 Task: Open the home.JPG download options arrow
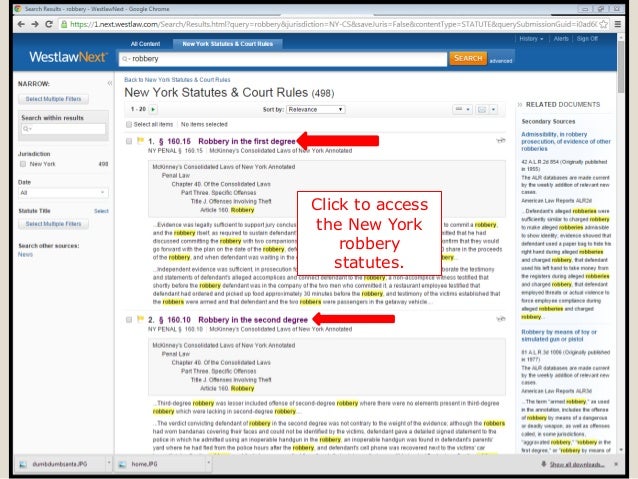208,464
